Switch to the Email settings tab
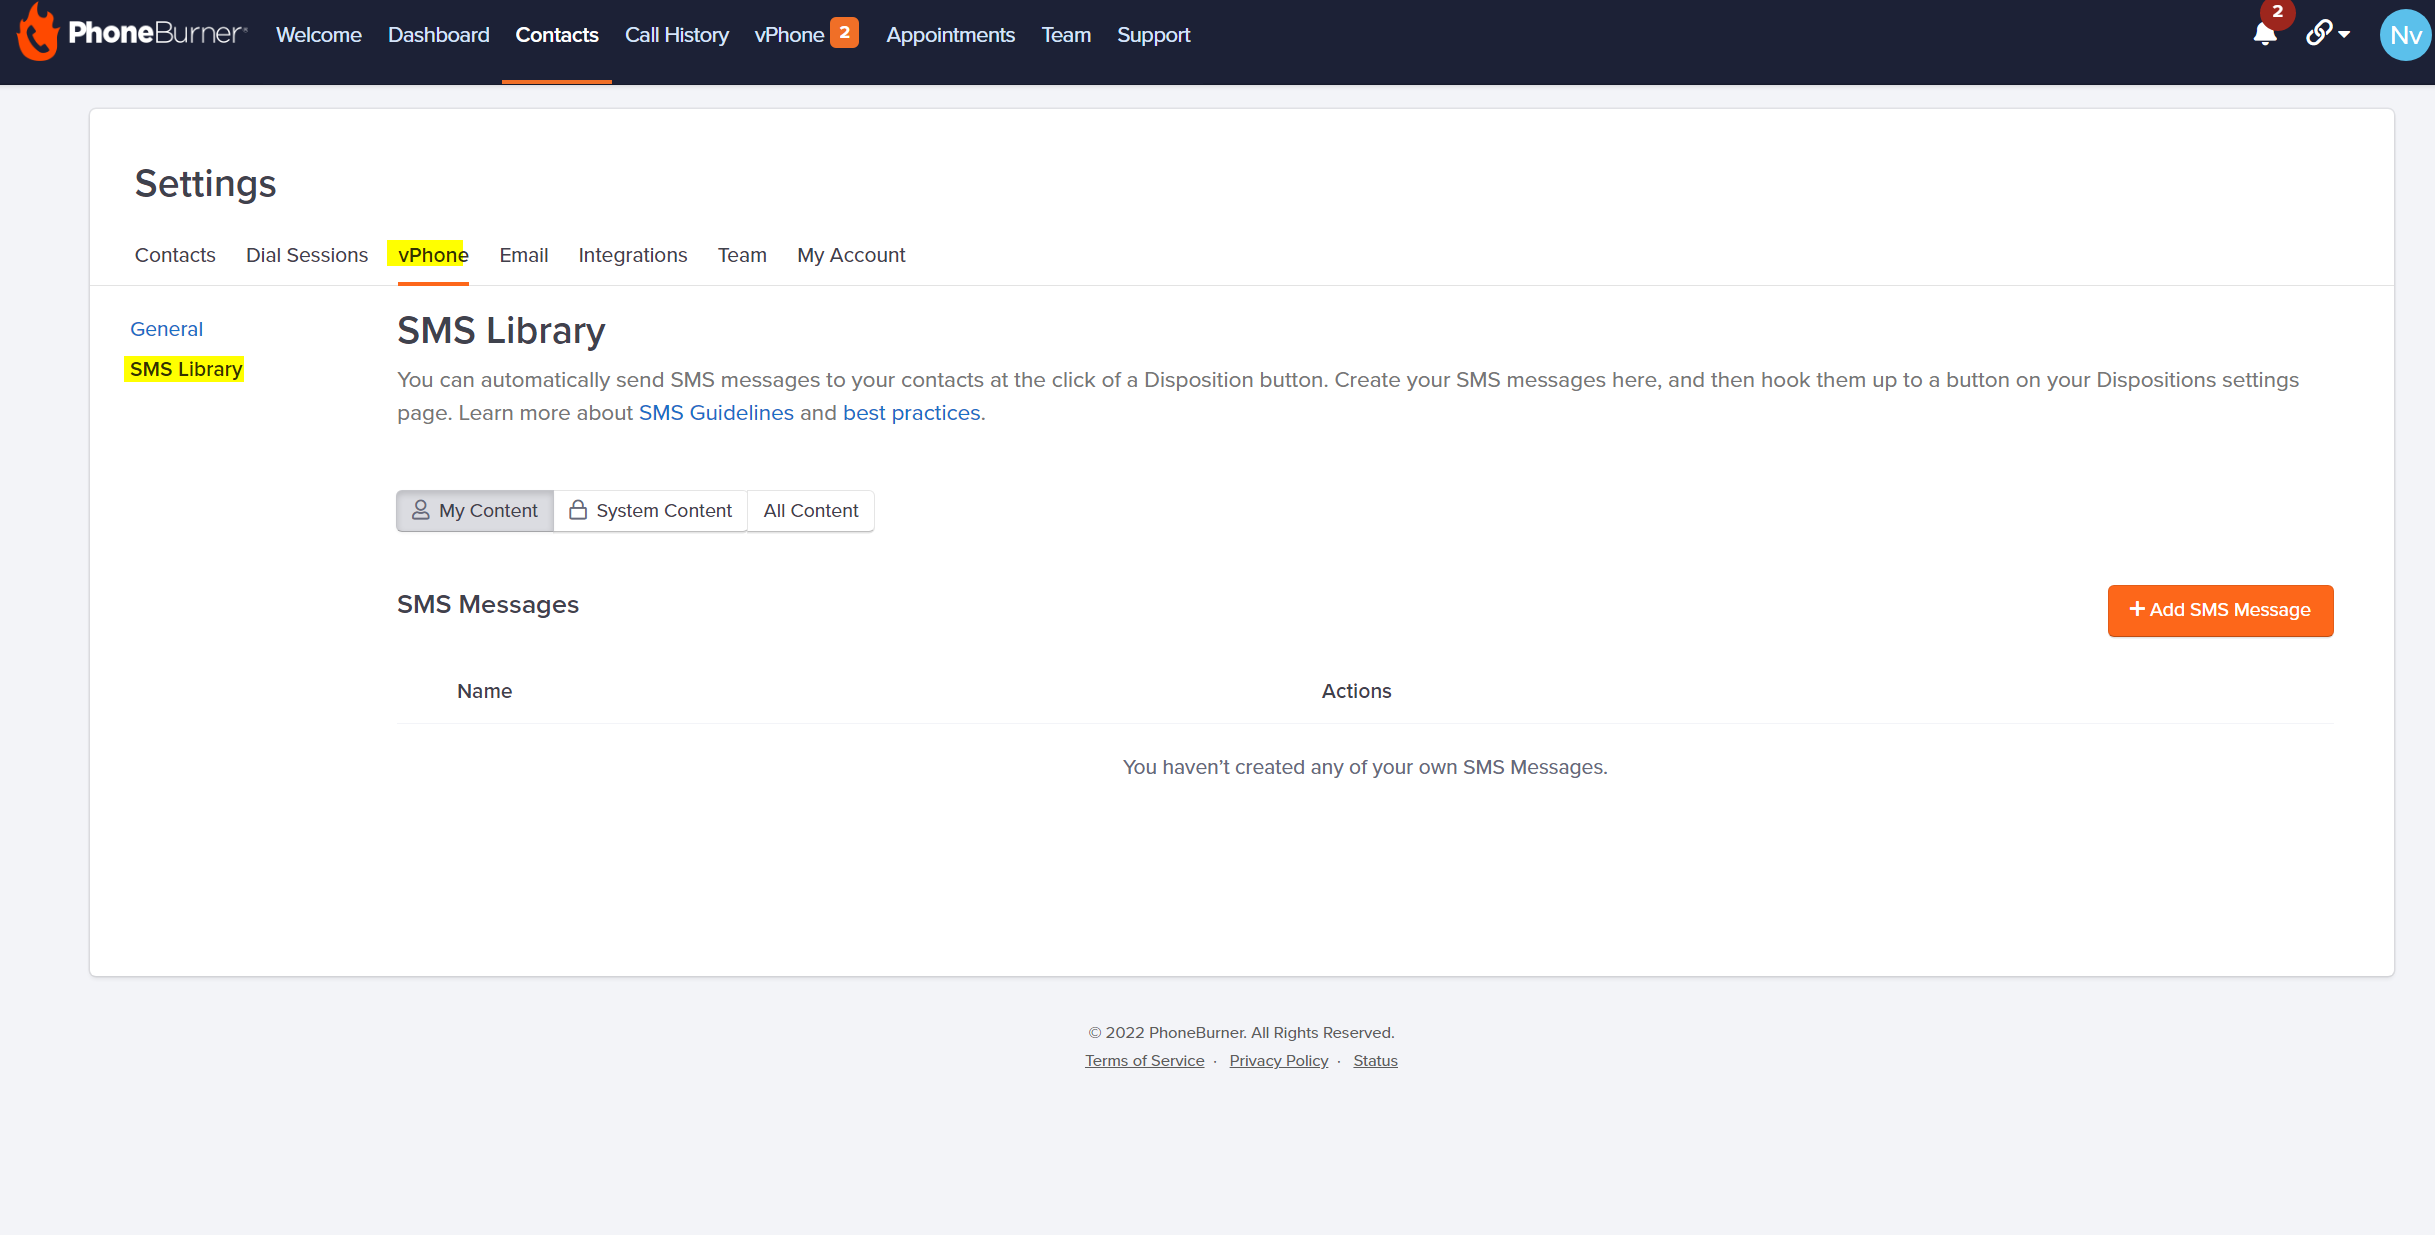This screenshot has width=2435, height=1235. (x=524, y=255)
